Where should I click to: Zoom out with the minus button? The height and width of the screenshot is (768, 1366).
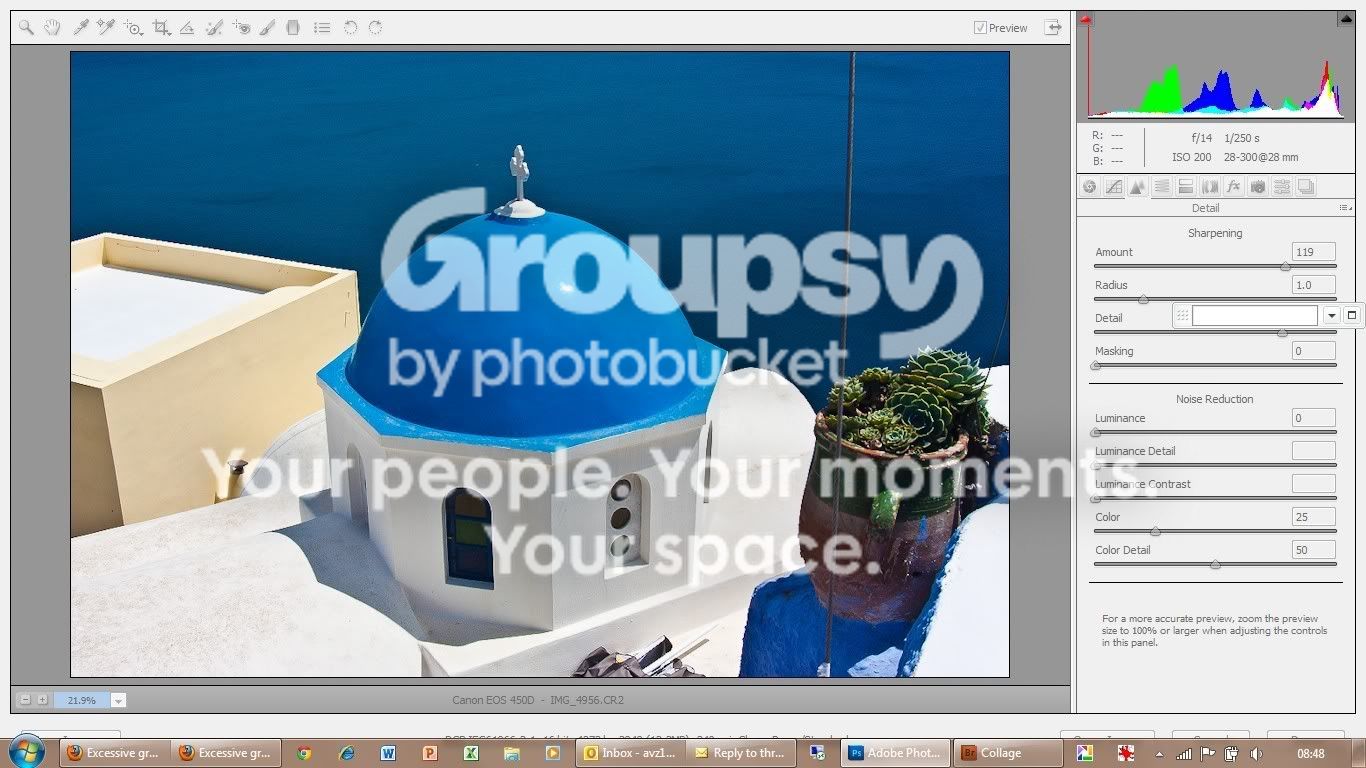click(26, 700)
